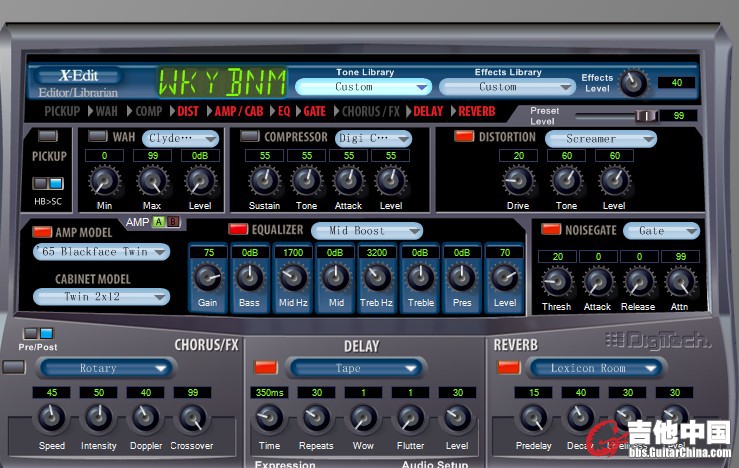Open the '65 Blackface Twin amp dropdown
739x468 pixels.
click(101, 252)
